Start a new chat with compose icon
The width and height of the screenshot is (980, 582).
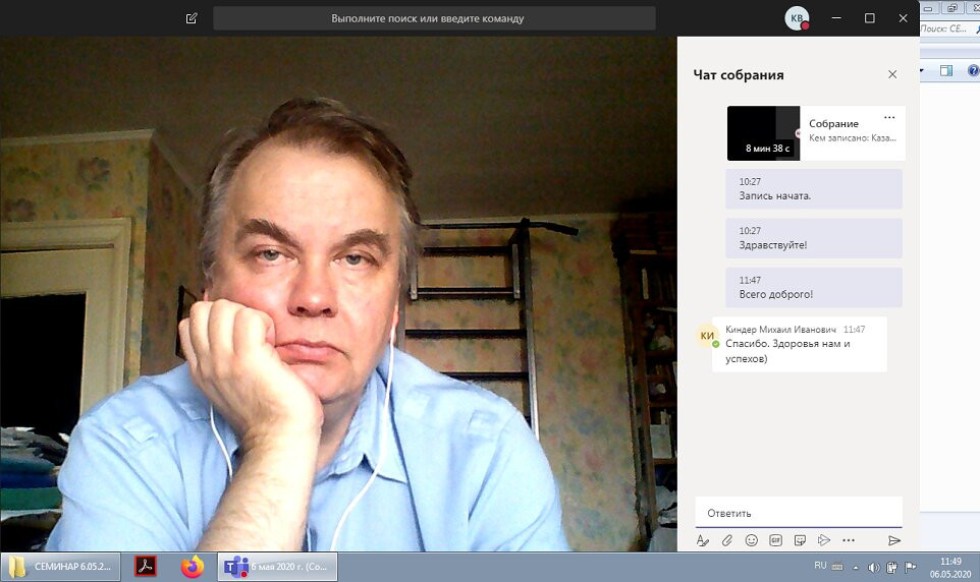tap(192, 18)
